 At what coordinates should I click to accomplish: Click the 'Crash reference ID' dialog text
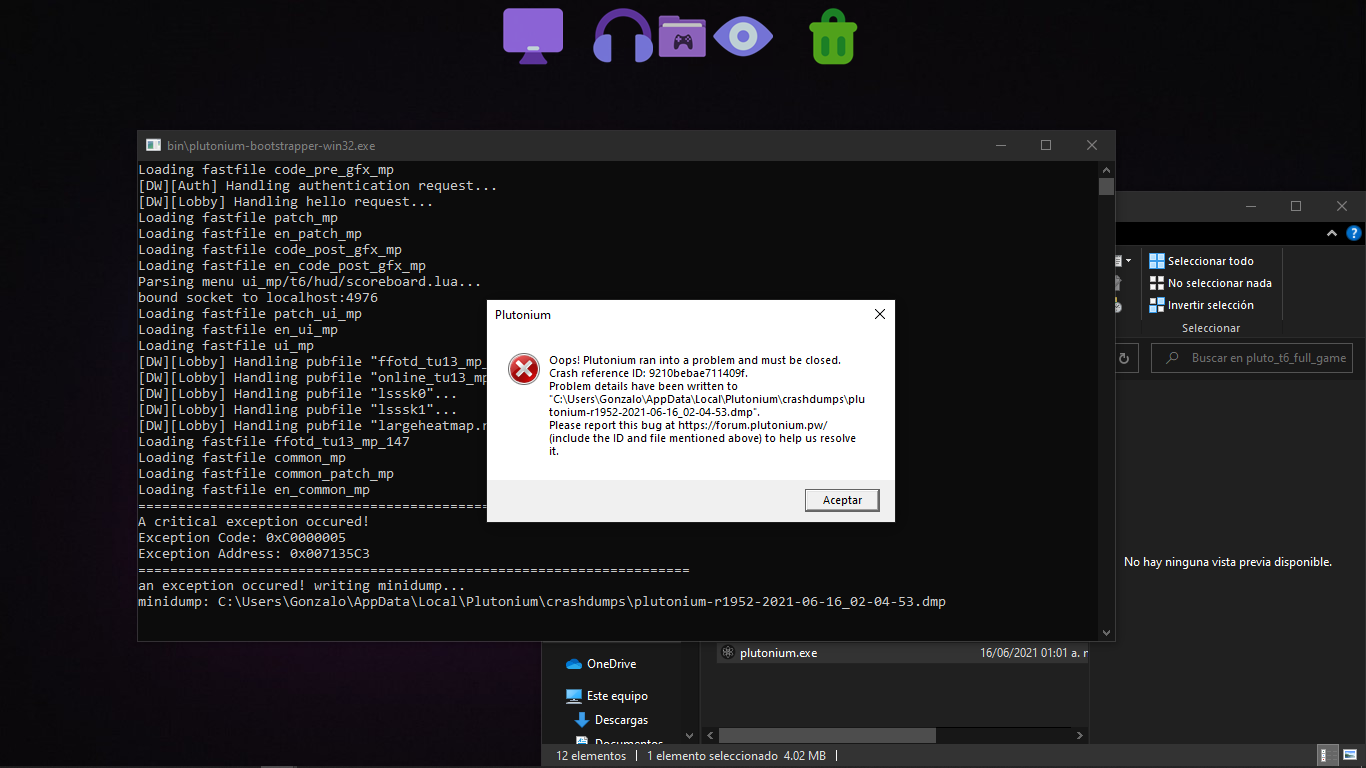coord(648,373)
